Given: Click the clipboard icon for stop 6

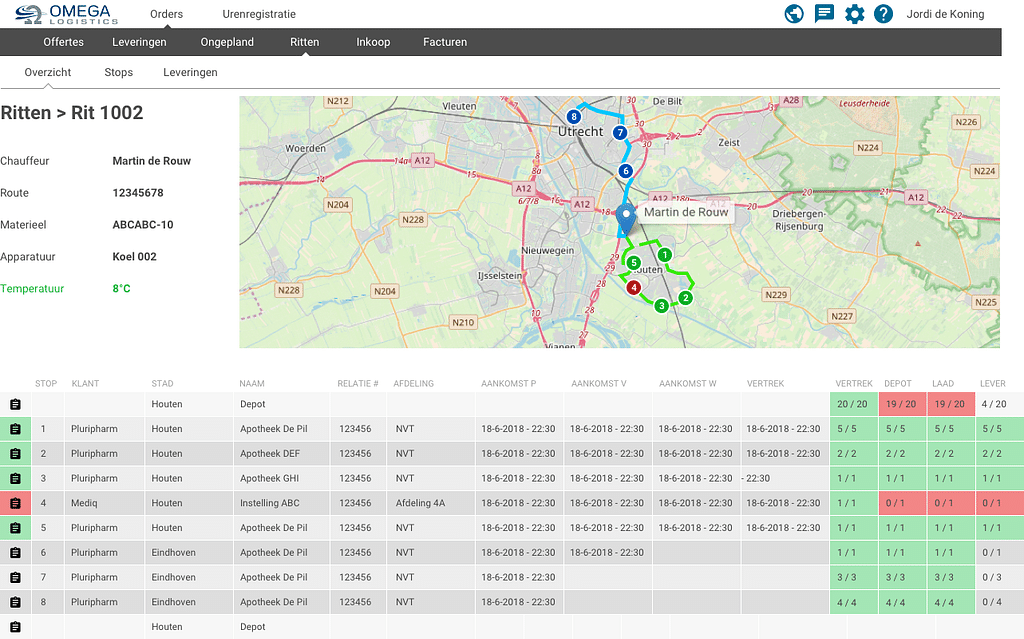Looking at the screenshot, I should point(15,553).
